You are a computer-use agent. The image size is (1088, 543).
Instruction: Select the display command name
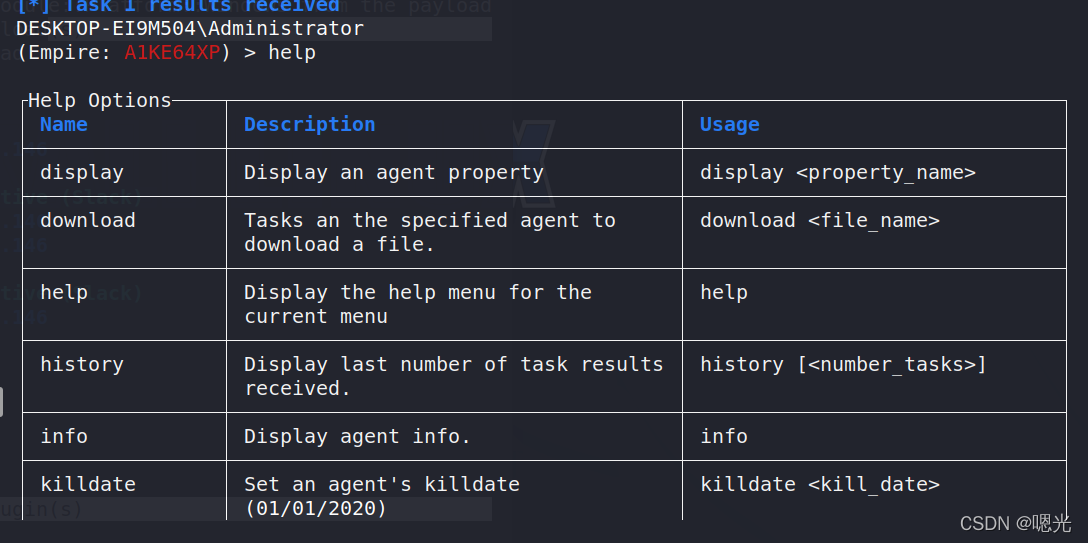click(82, 173)
